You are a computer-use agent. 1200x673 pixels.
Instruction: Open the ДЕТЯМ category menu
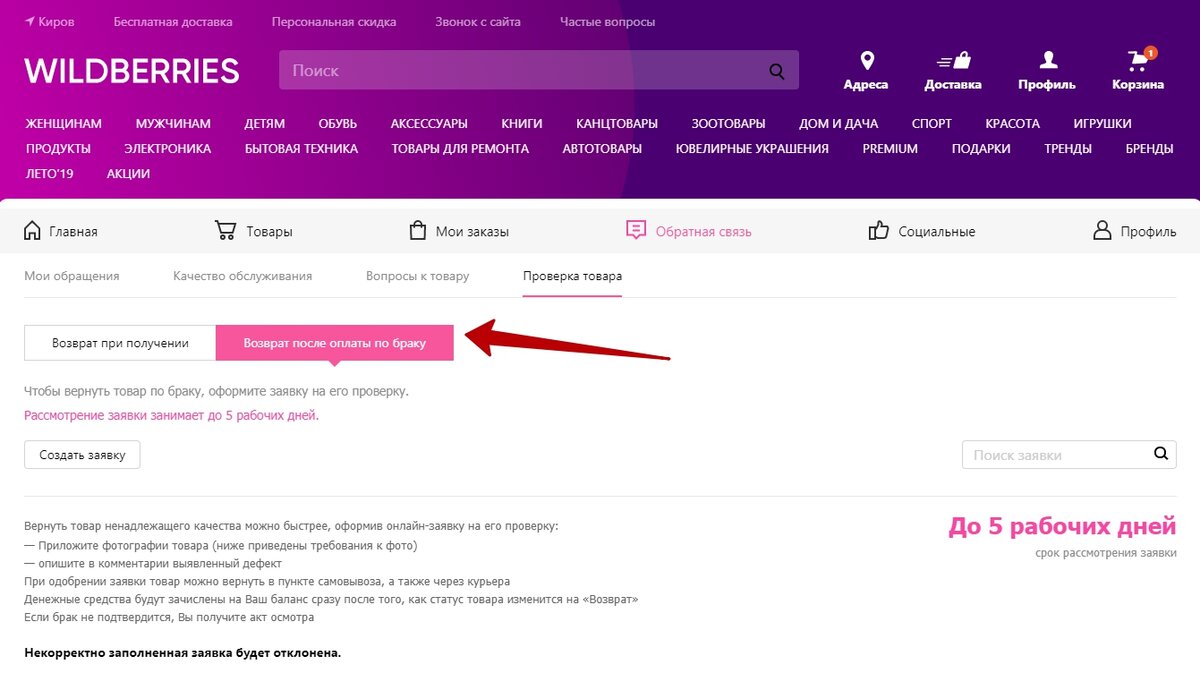tap(264, 124)
